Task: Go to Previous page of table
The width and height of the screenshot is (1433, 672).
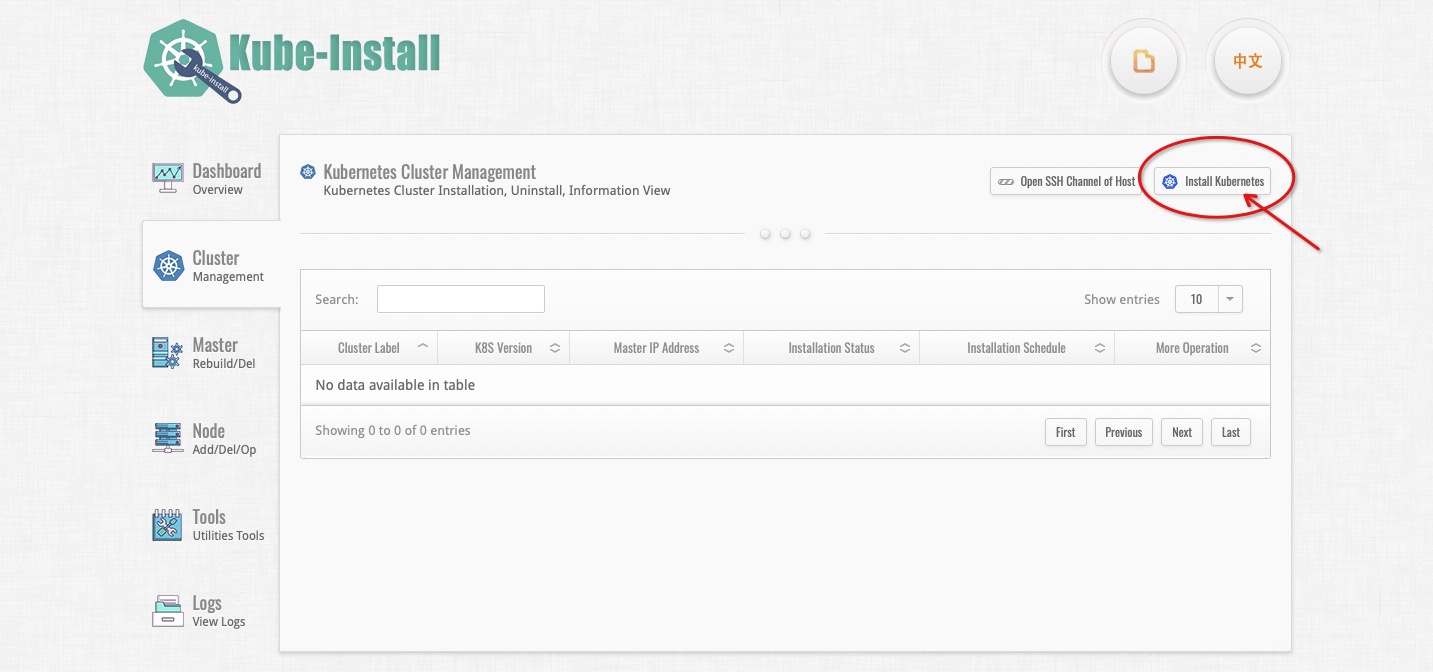Action: pos(1124,432)
